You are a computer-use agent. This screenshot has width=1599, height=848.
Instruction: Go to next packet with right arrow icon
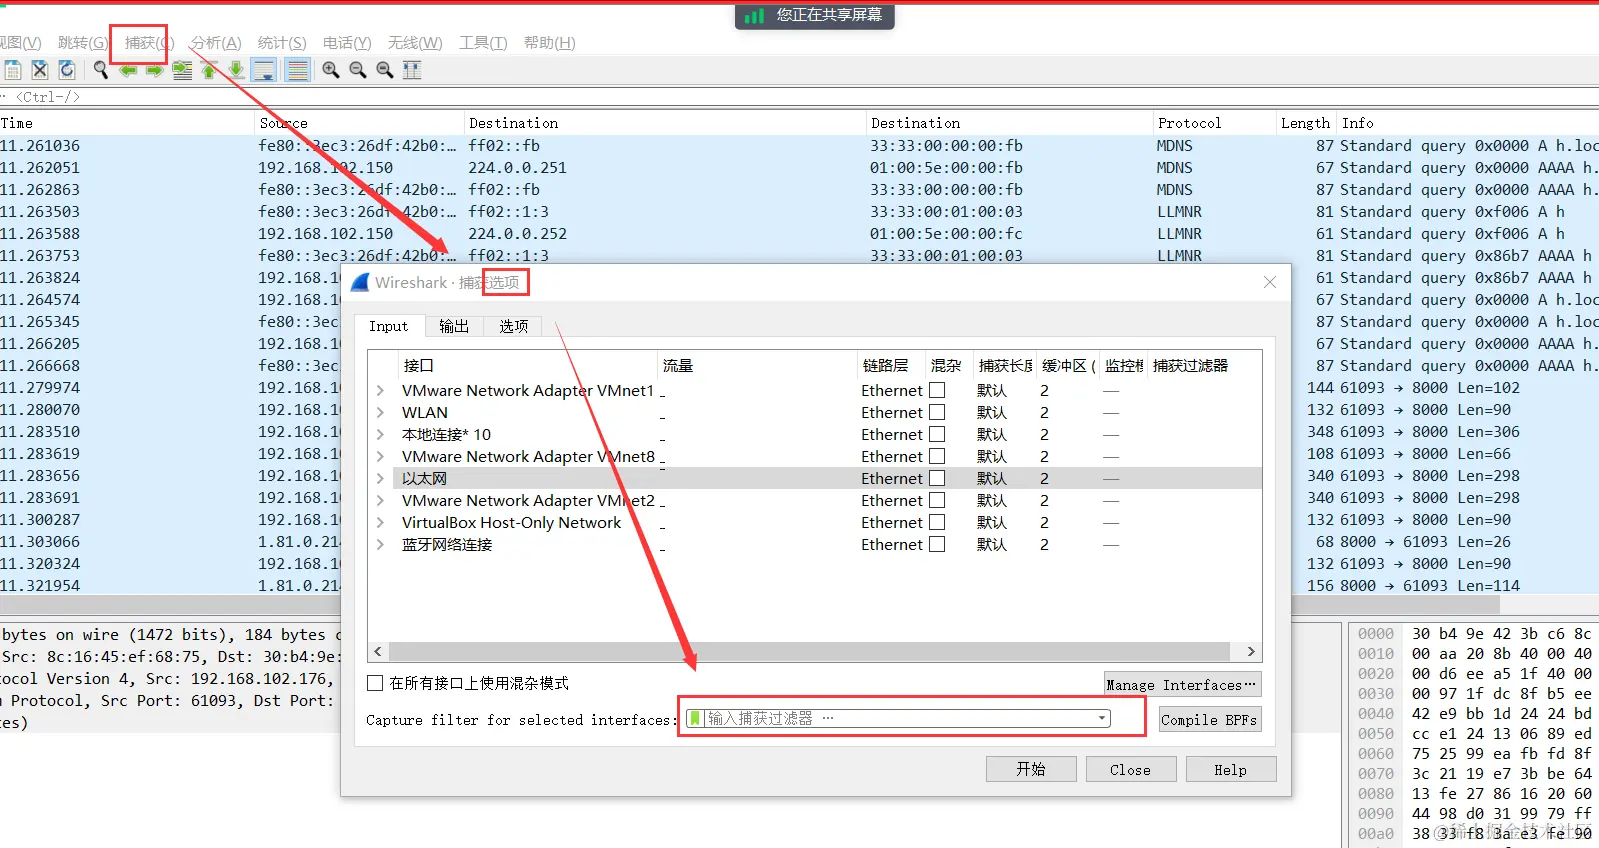pos(154,70)
